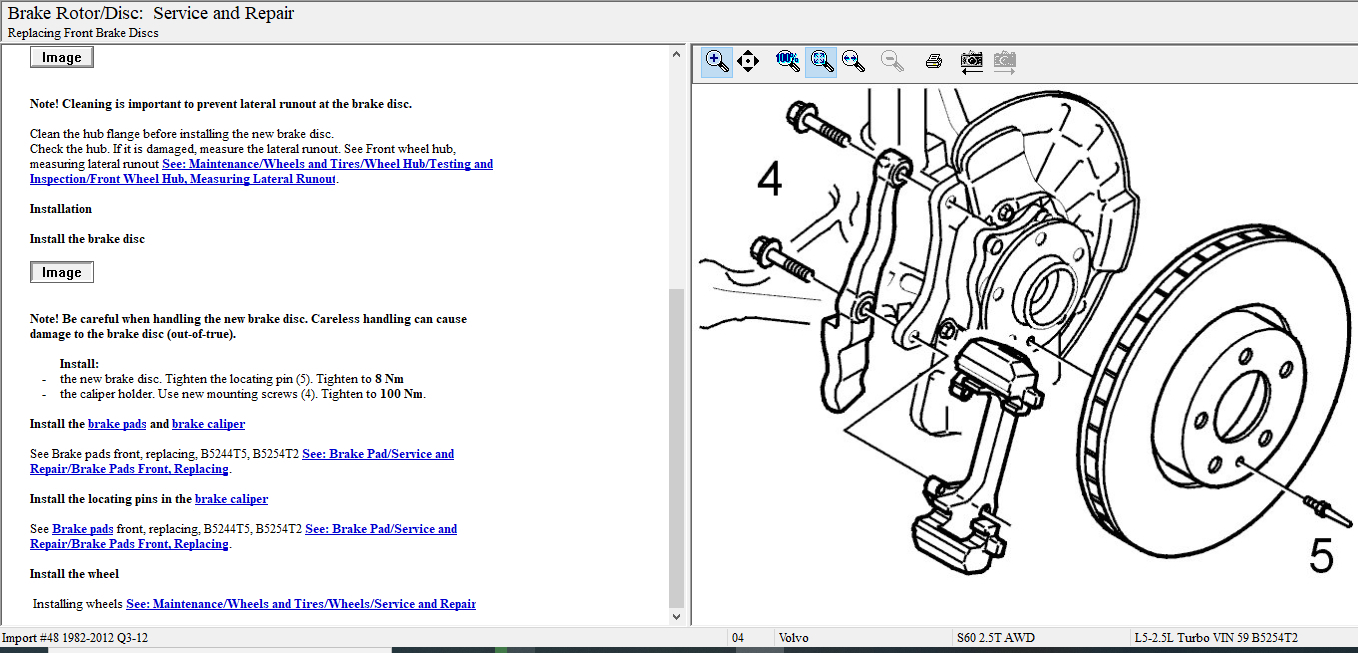Go to next image with camera icon
The width and height of the screenshot is (1358, 653).
1005,61
